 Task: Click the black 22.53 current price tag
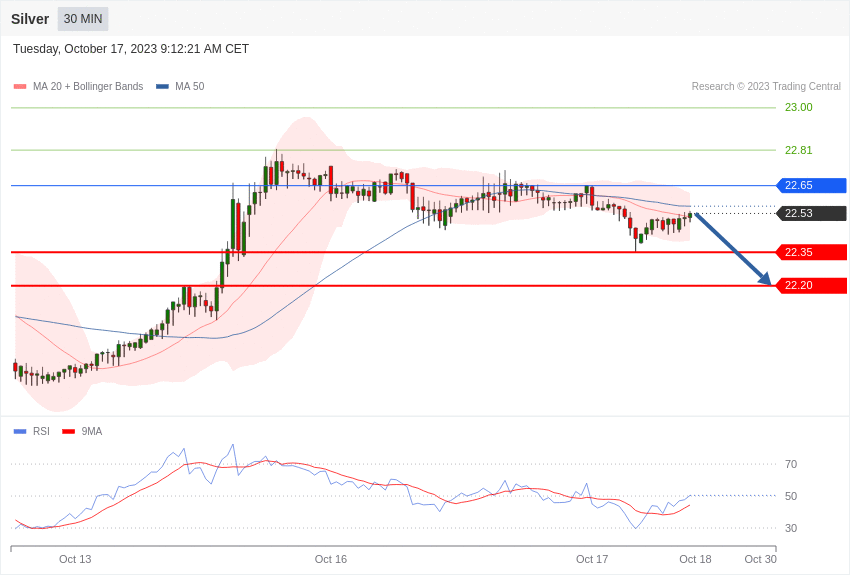click(x=812, y=213)
